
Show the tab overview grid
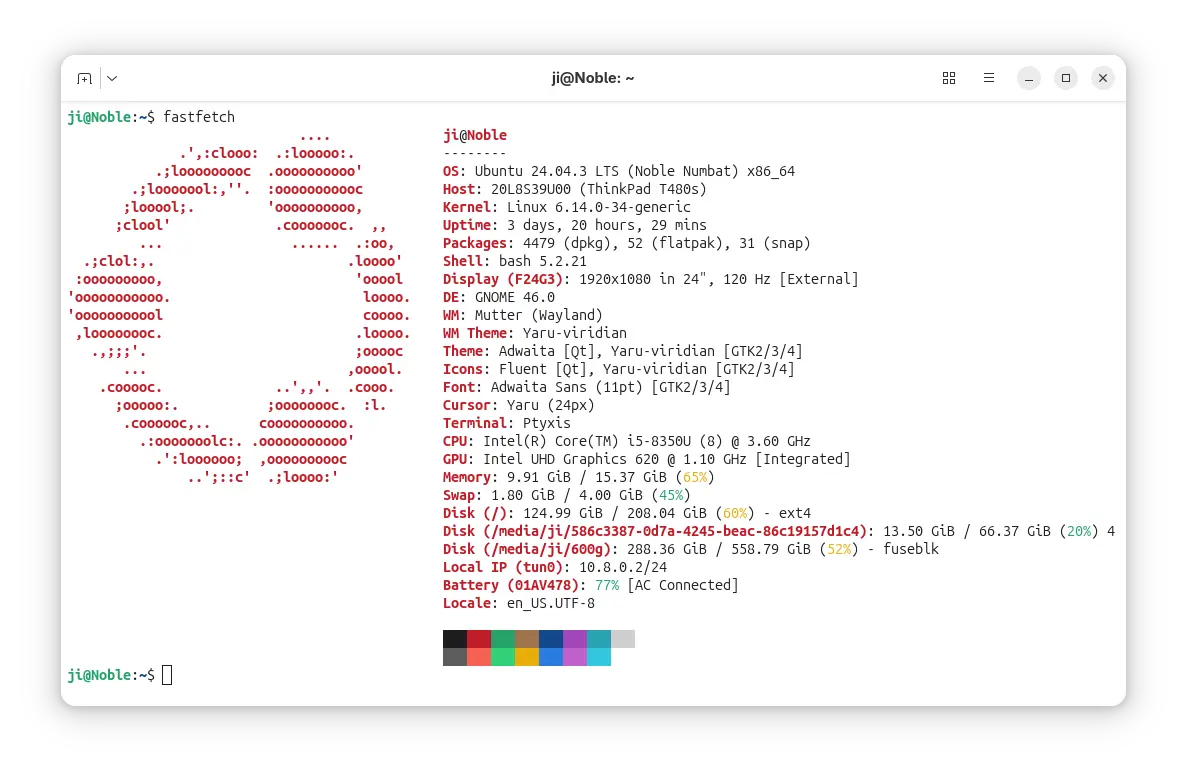coord(949,78)
